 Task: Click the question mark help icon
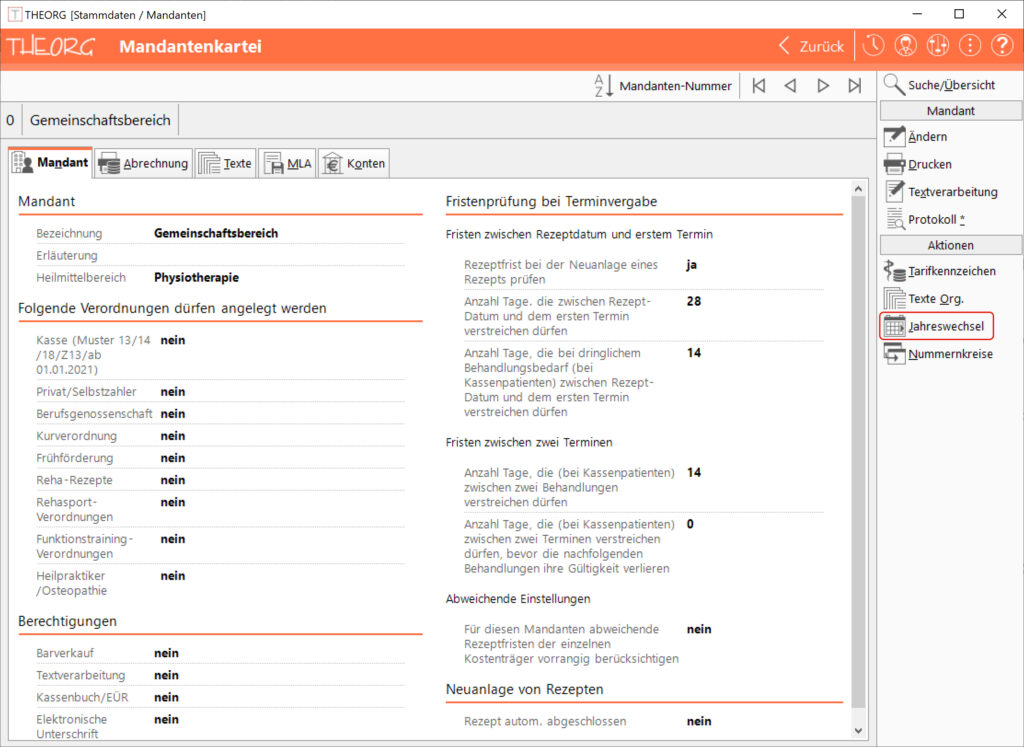1002,46
